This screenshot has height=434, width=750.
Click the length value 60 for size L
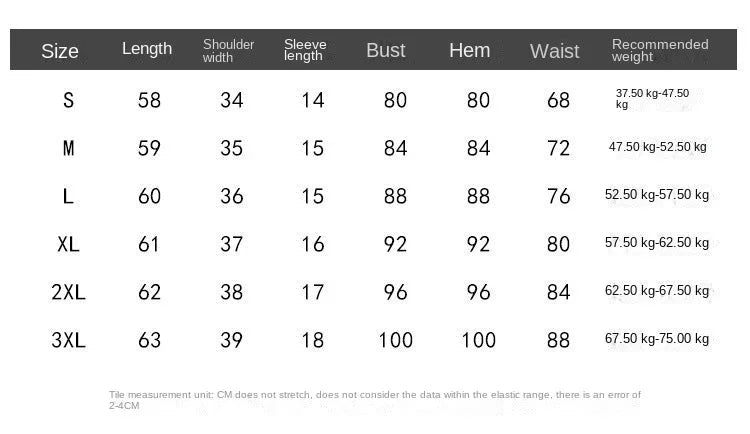[x=149, y=196]
